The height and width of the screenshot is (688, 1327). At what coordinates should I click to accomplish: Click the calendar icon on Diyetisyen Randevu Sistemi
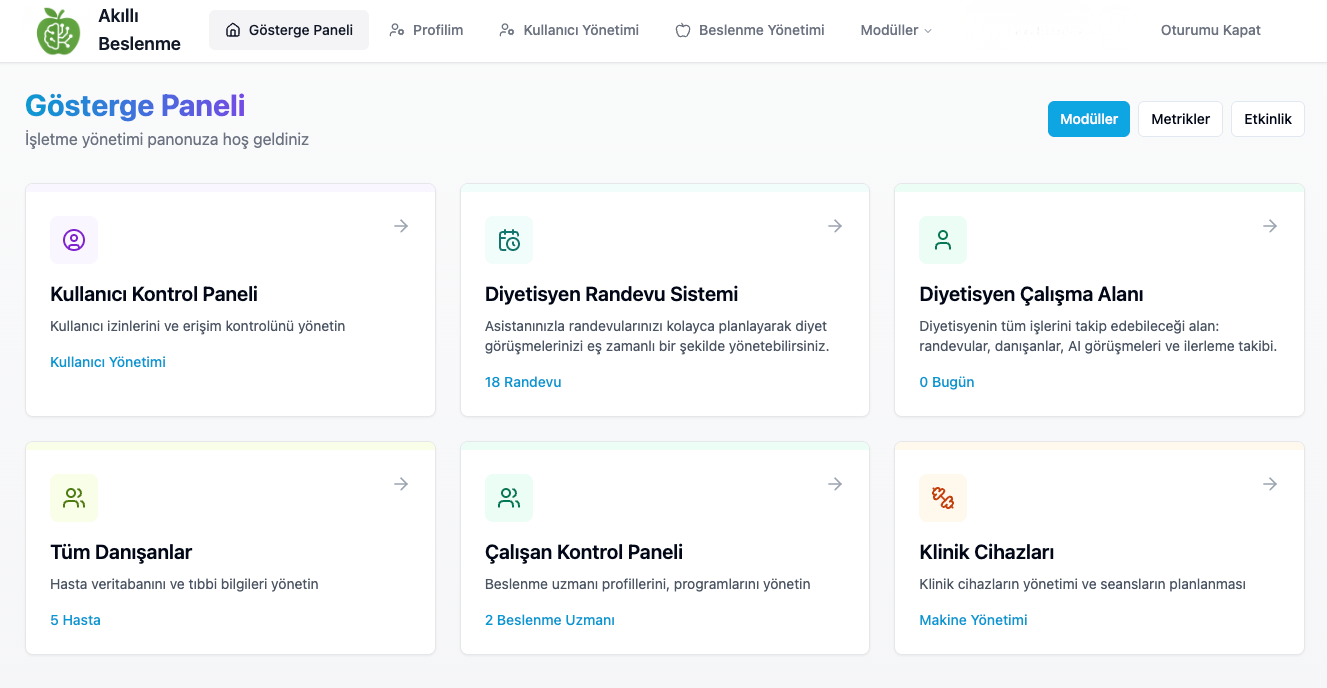[509, 240]
